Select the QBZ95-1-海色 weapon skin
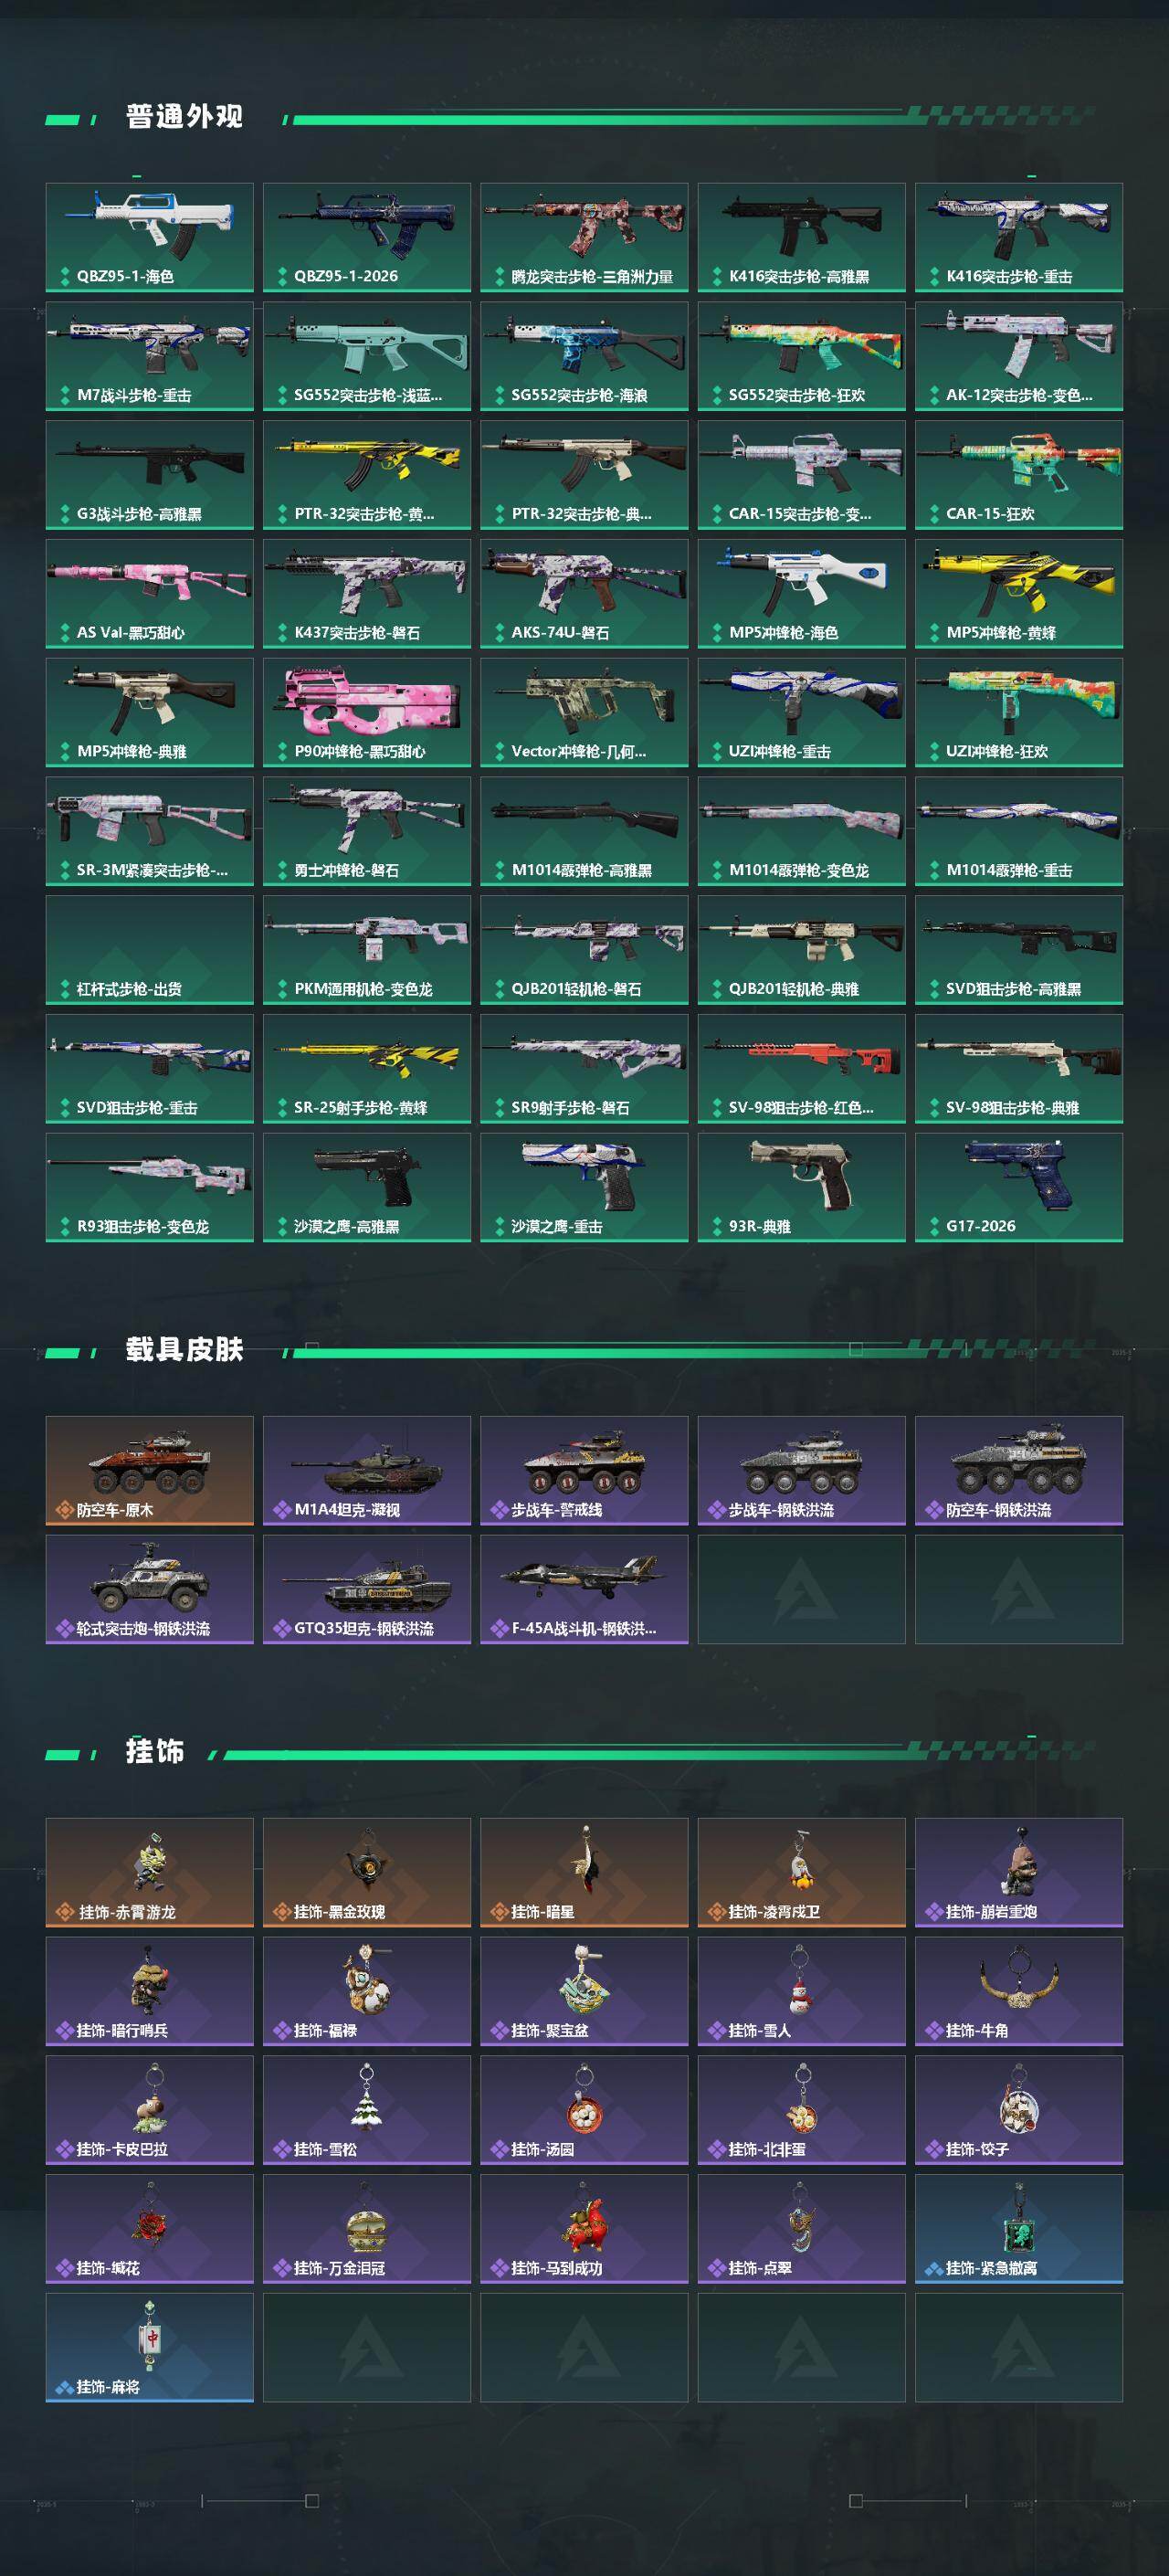The width and height of the screenshot is (1169, 2576). (x=149, y=237)
